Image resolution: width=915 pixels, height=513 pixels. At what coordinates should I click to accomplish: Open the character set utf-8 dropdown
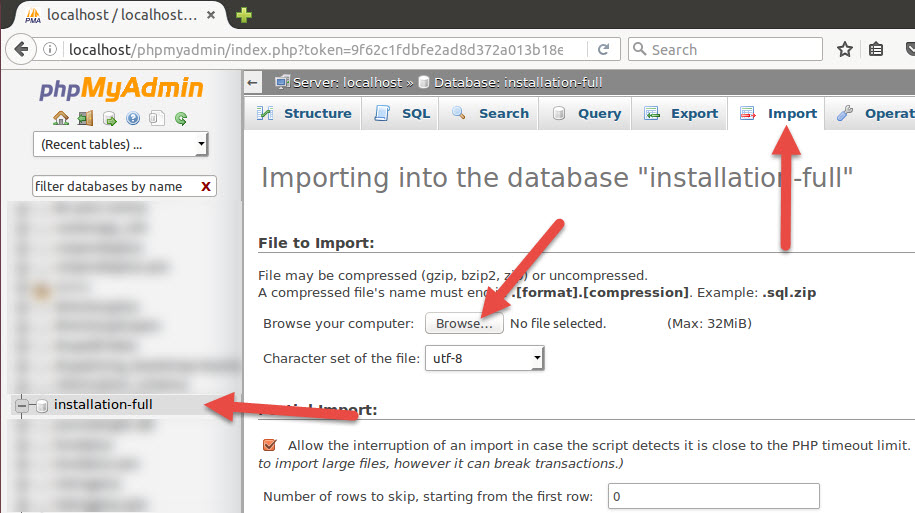pyautogui.click(x=484, y=358)
